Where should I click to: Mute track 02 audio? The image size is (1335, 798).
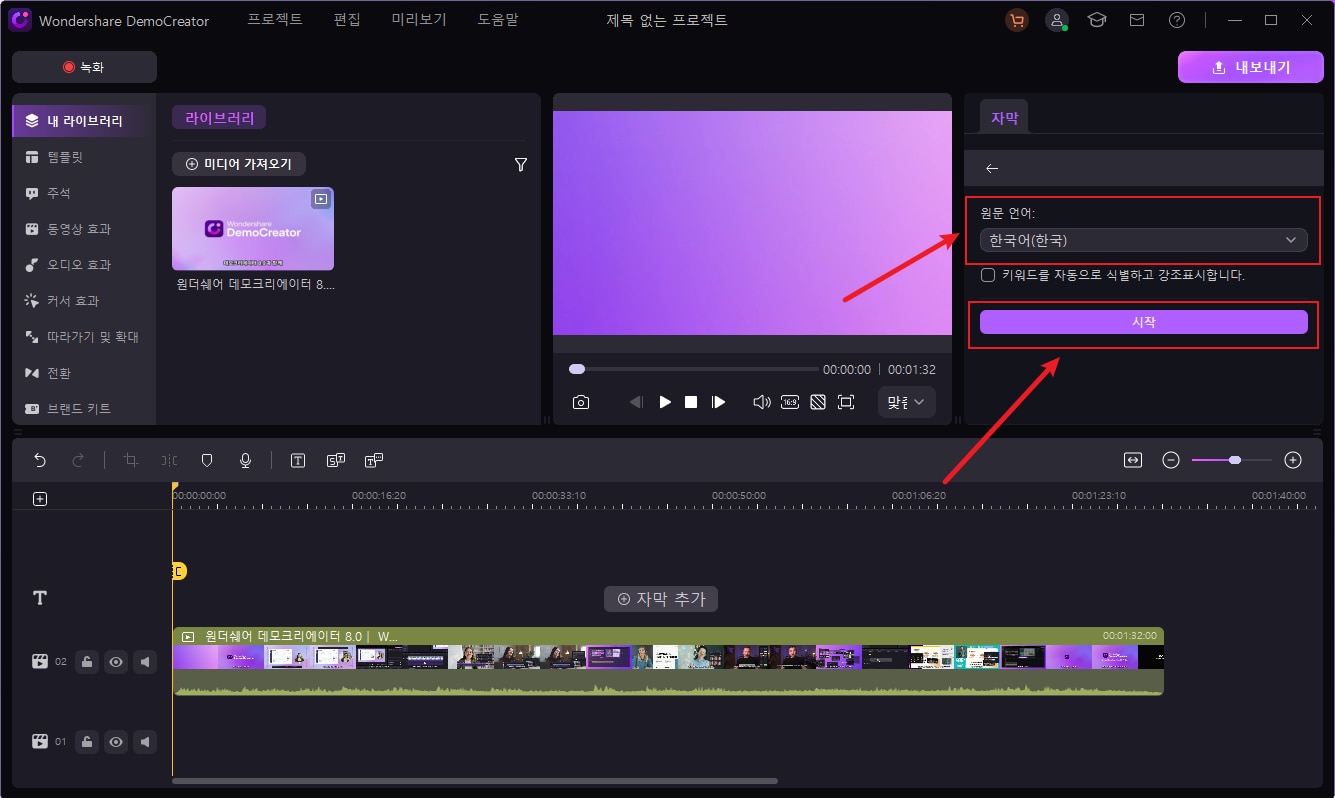(146, 662)
